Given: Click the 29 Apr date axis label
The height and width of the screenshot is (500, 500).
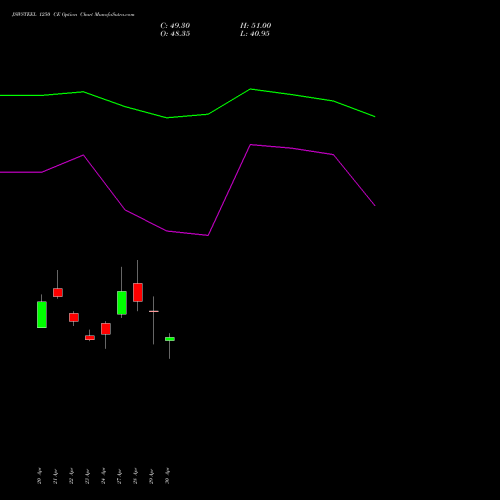Looking at the screenshot, I should pyautogui.click(x=151, y=476).
